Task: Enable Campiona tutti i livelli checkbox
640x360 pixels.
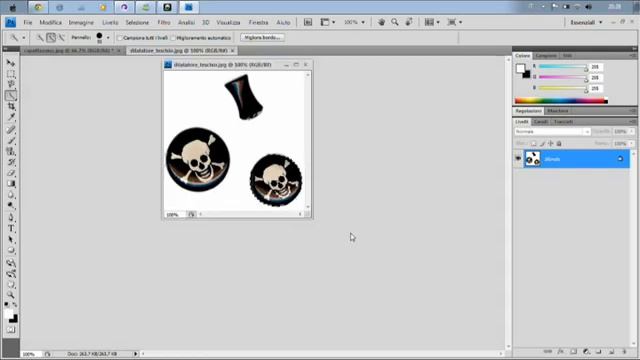Action: [x=120, y=38]
